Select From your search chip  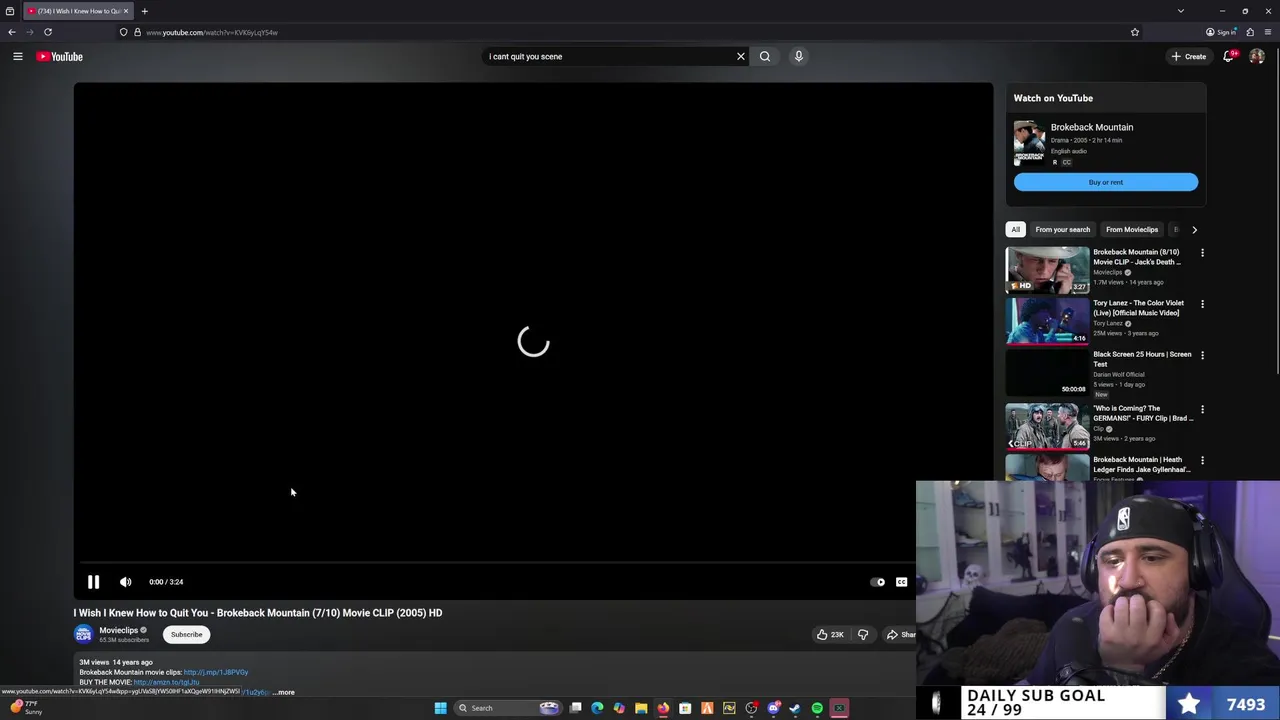point(1062,229)
